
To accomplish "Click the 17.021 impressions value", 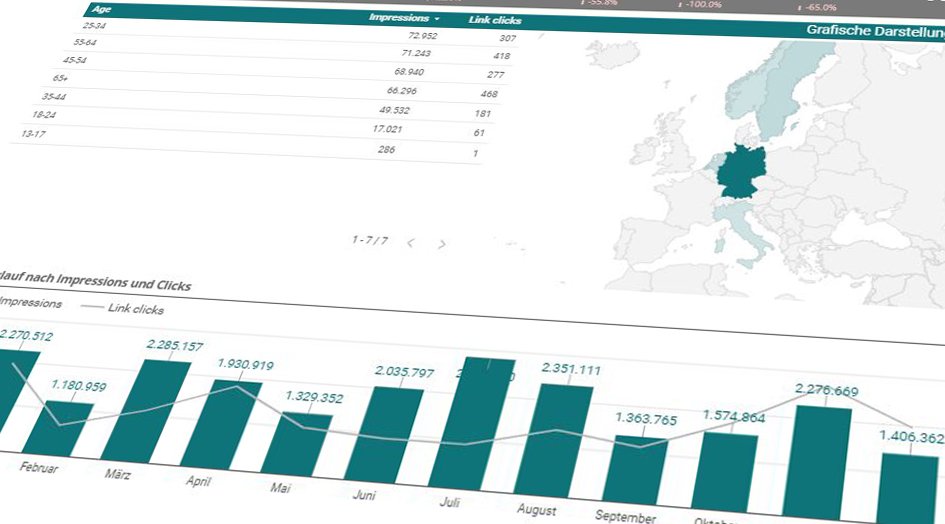I will coord(387,129).
